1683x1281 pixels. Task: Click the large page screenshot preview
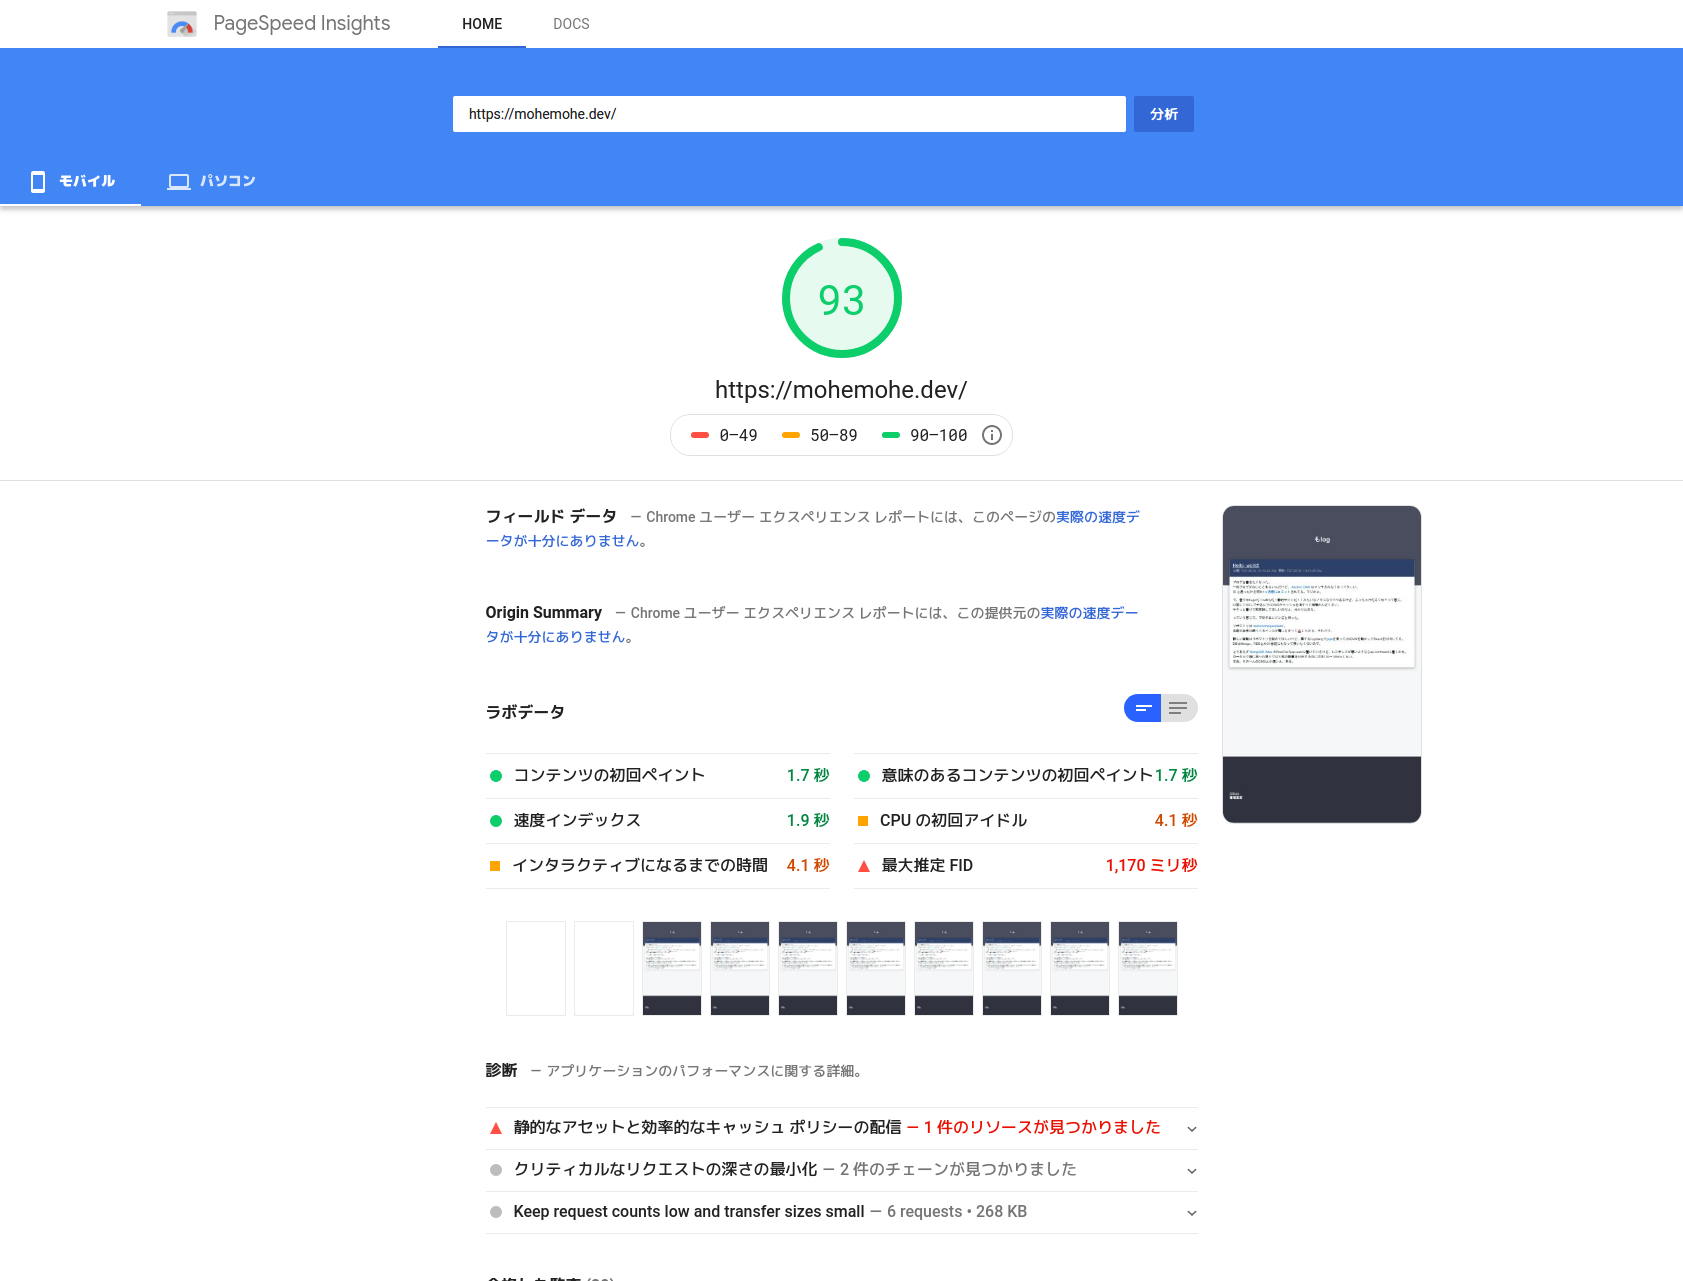coord(1322,664)
